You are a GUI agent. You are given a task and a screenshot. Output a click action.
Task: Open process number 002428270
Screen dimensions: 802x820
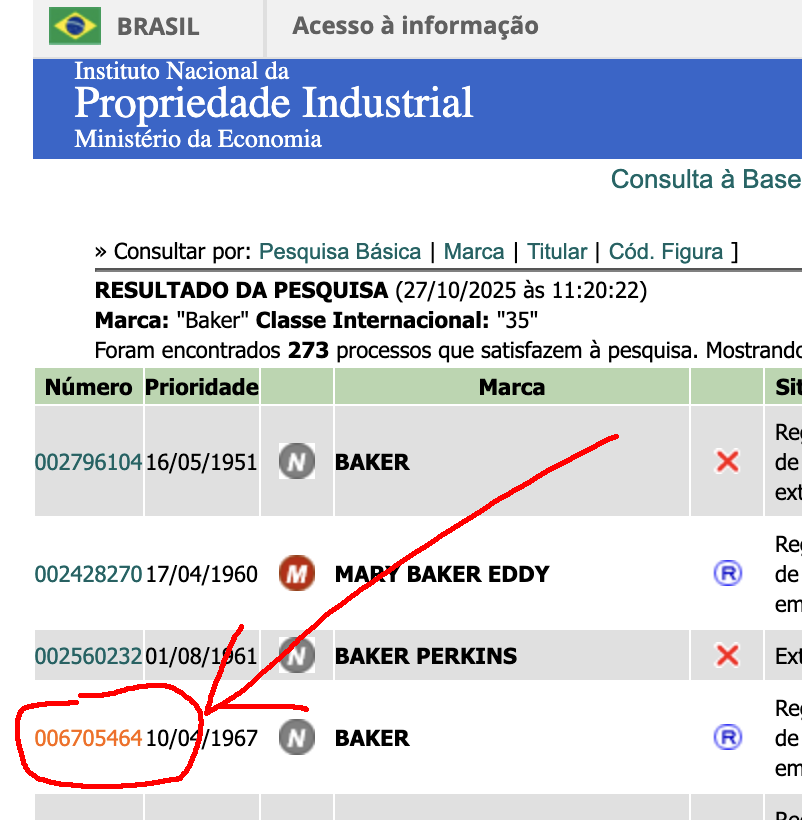(x=88, y=574)
